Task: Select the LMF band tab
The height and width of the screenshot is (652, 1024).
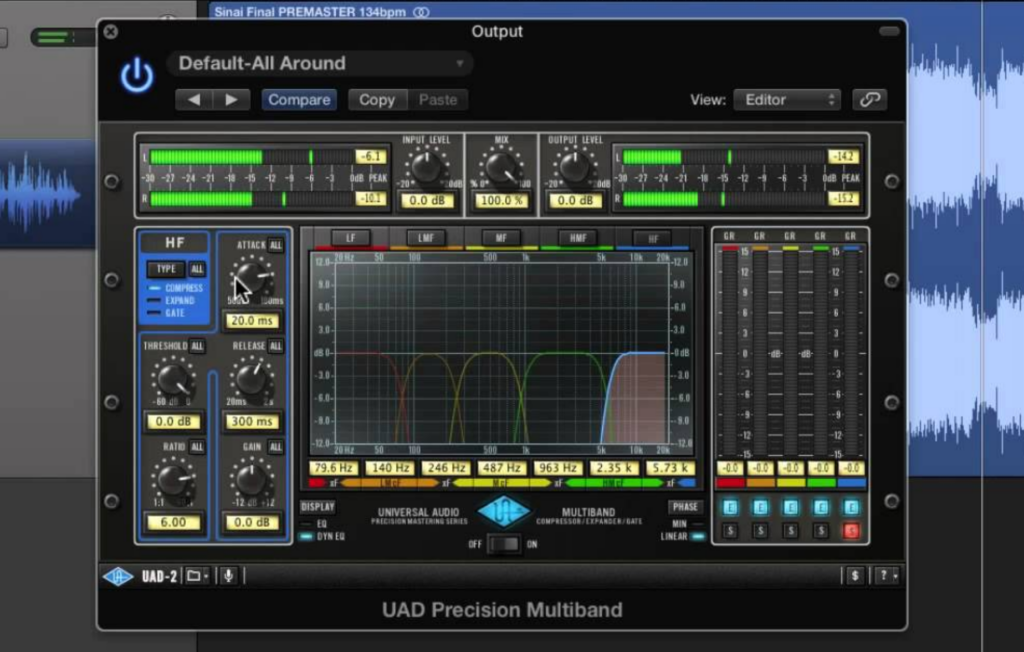Action: point(426,238)
